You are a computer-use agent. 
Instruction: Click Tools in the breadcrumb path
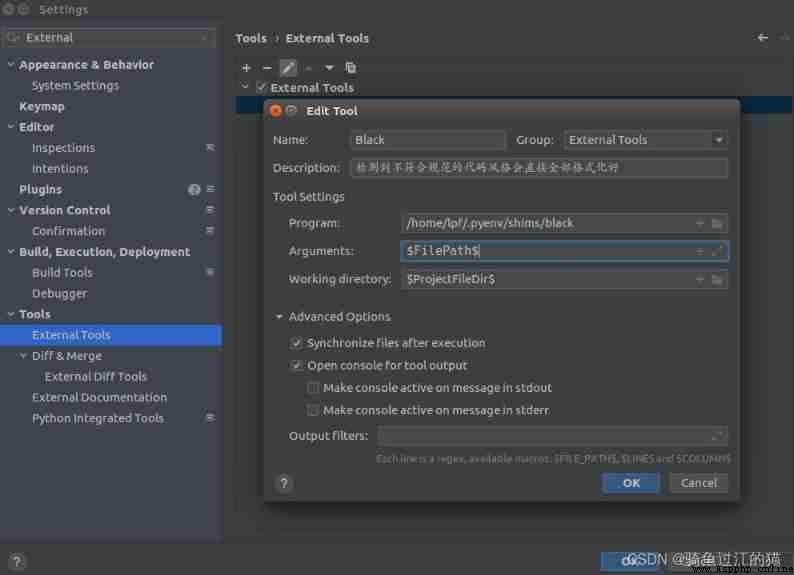click(x=251, y=38)
